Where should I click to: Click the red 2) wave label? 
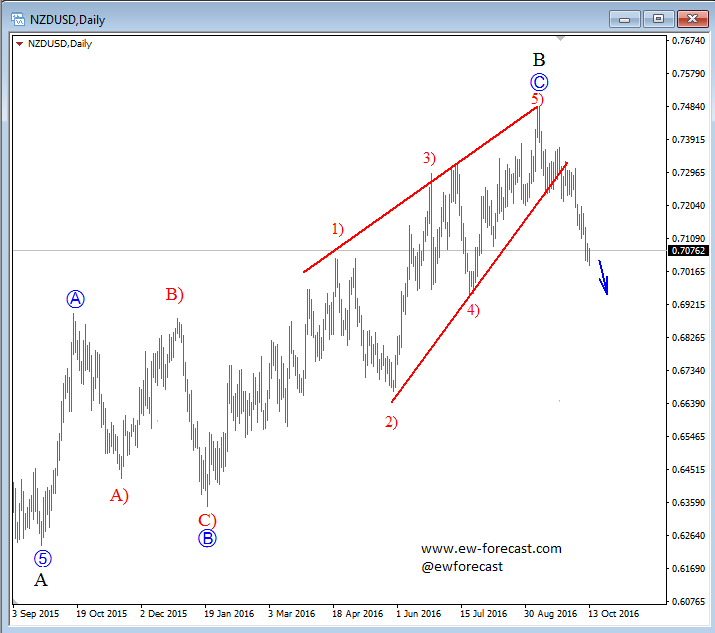[391, 422]
